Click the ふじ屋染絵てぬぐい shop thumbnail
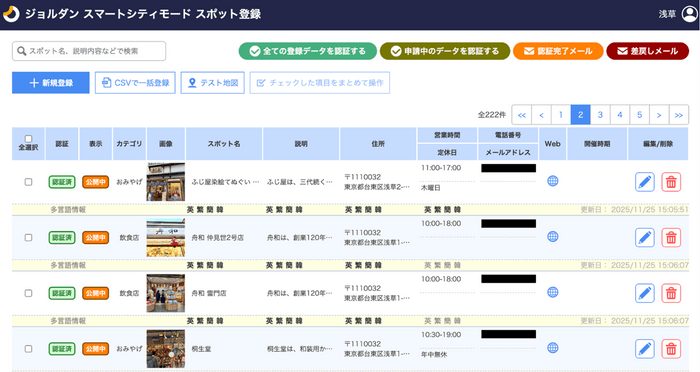This screenshot has width=700, height=372. coord(166,182)
